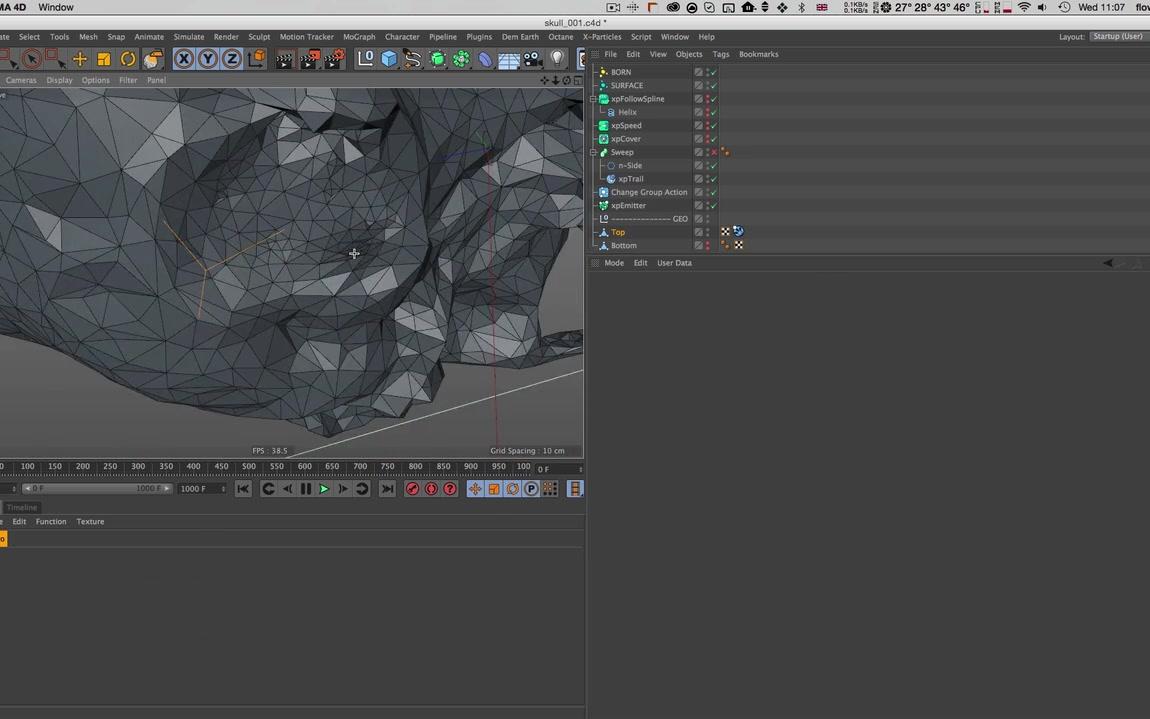
Task: Click the Light object icon
Action: pyautogui.click(x=557, y=59)
